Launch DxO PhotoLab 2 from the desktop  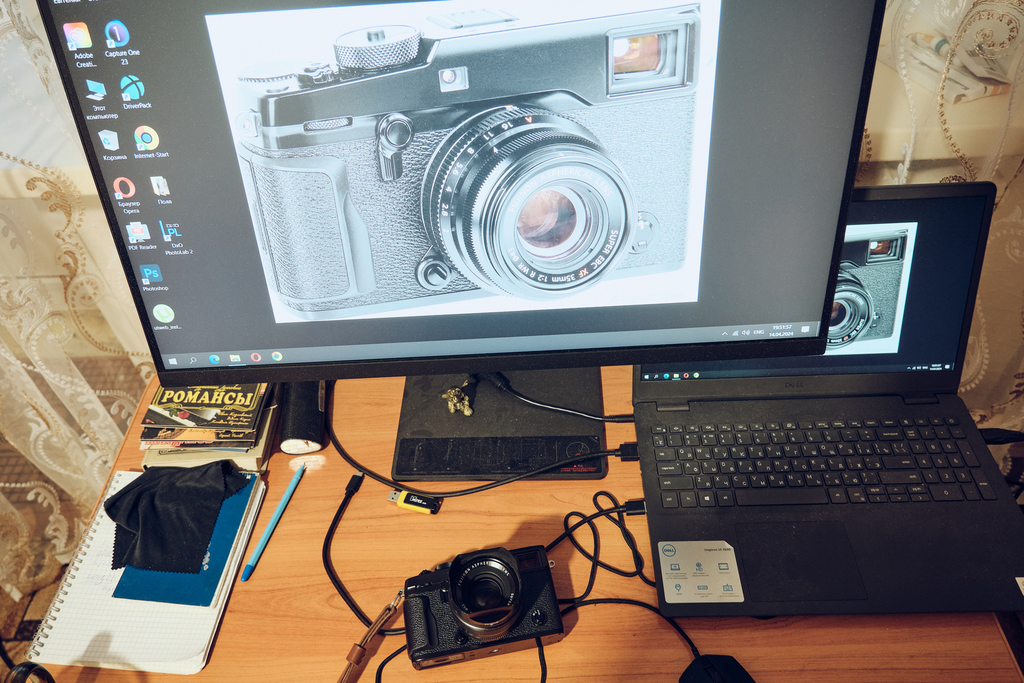[x=172, y=232]
